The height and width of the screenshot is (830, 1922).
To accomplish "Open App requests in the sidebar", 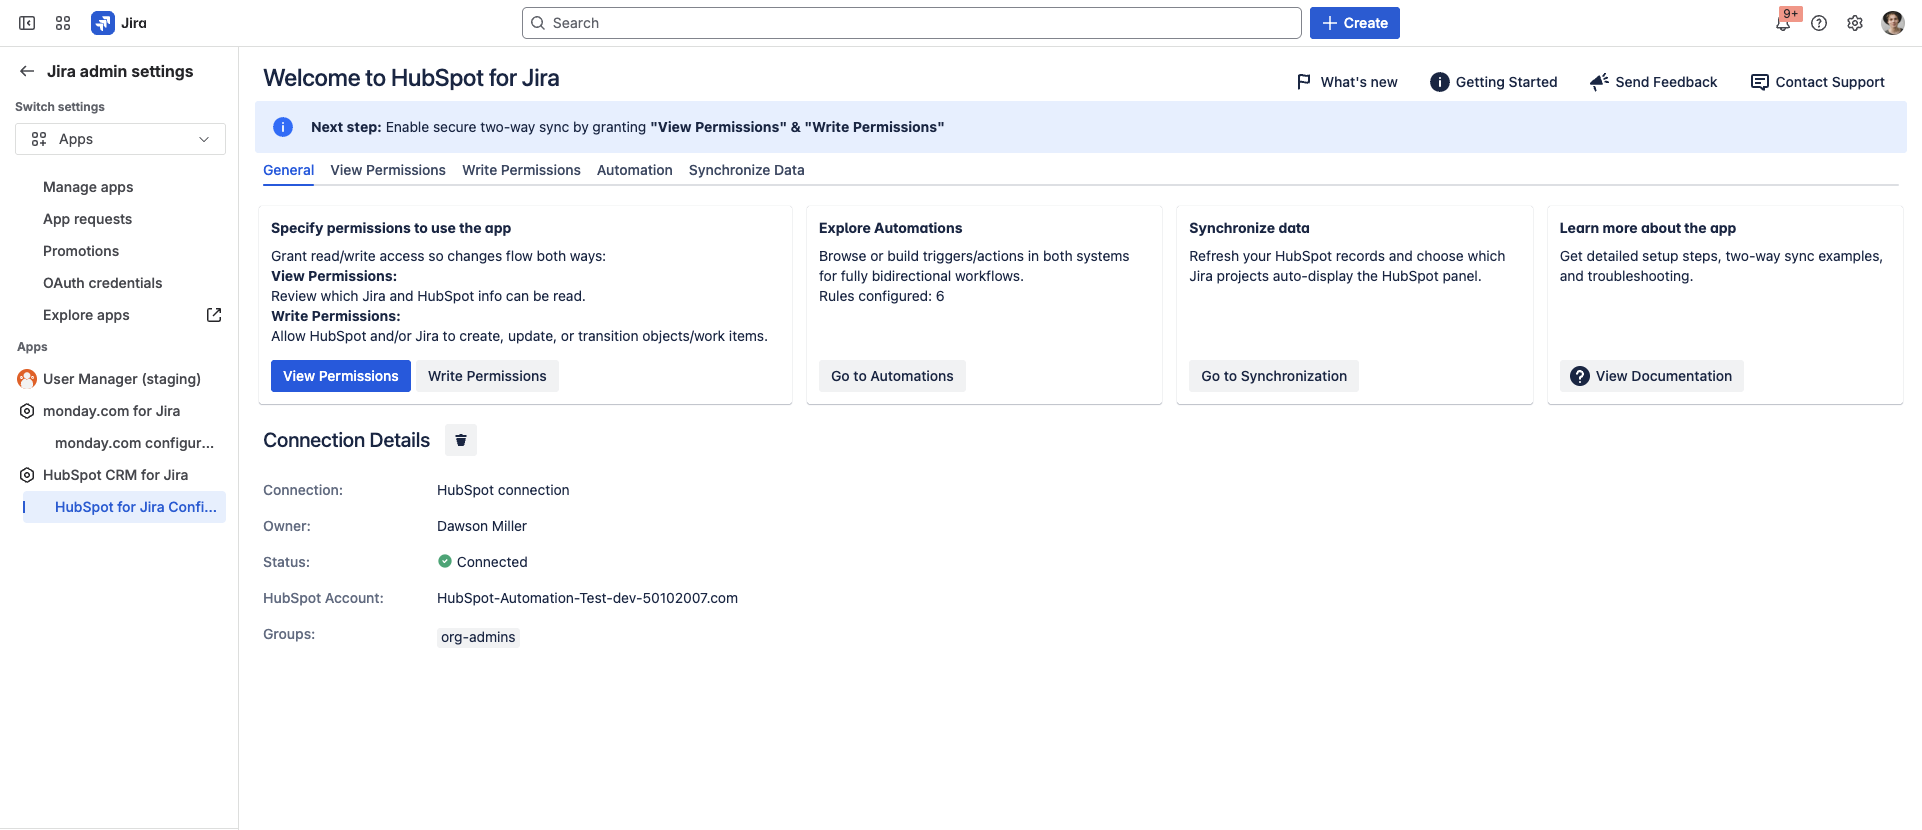I will click(87, 219).
